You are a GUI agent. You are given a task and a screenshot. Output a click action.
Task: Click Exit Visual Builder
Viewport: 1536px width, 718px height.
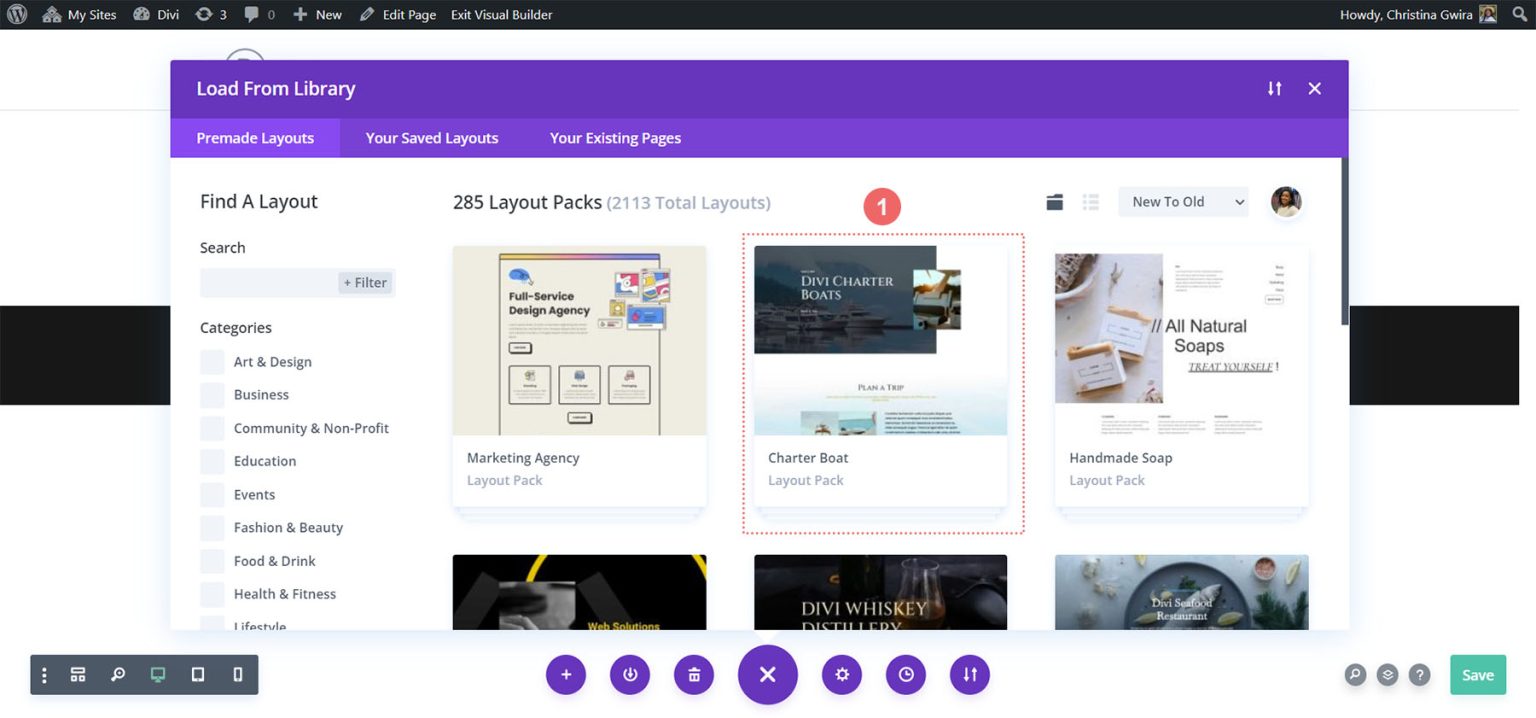click(x=500, y=14)
